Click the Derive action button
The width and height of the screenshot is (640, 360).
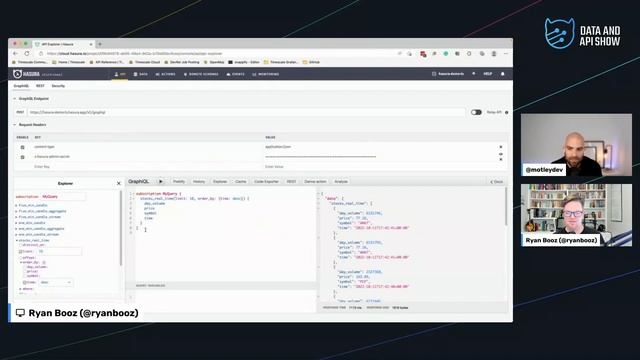316,182
